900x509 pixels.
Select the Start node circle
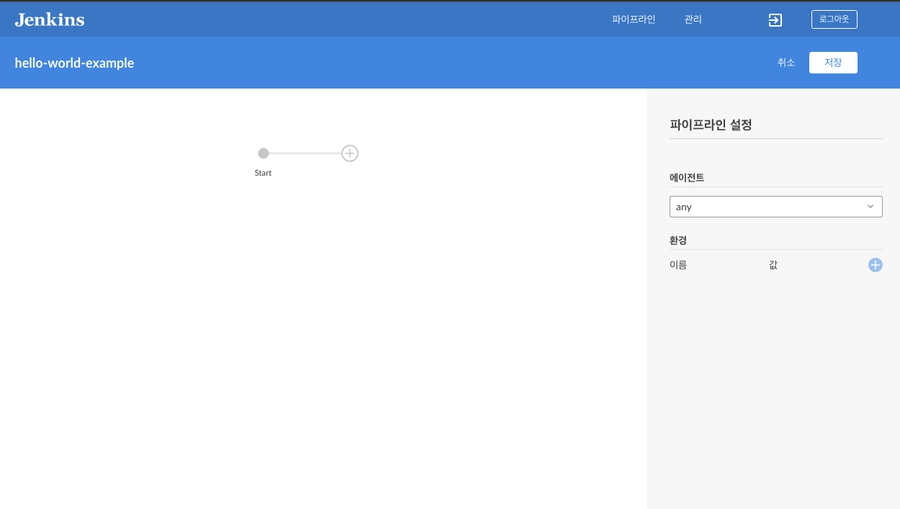[x=263, y=153]
